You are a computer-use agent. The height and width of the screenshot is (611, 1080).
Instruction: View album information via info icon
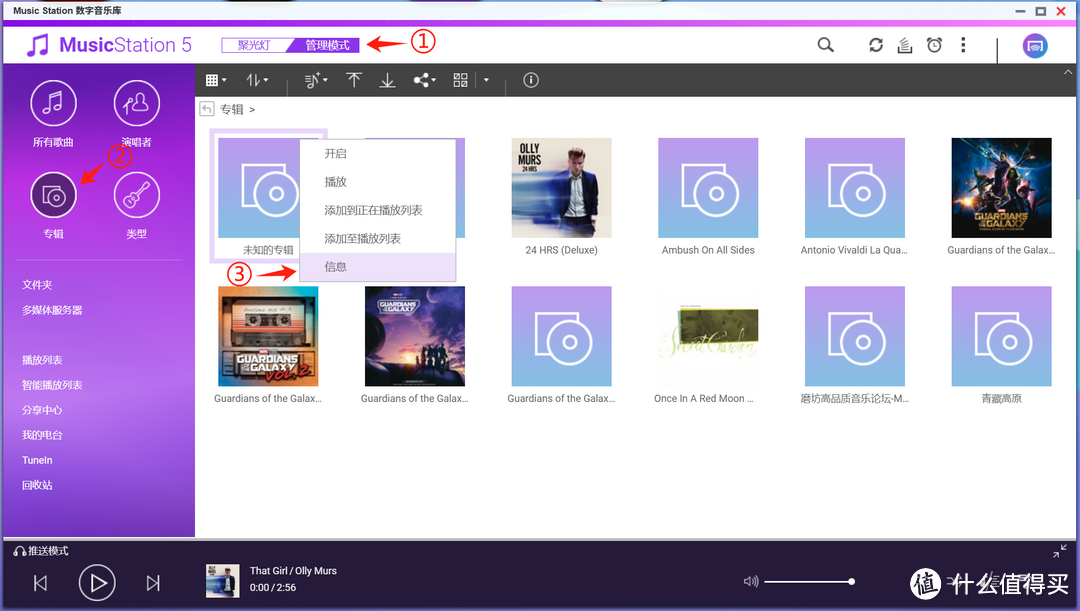(x=530, y=80)
